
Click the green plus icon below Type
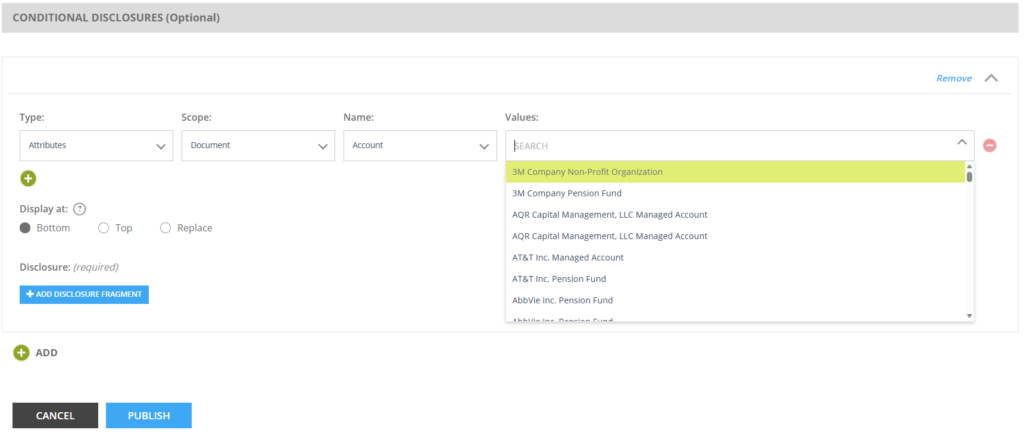tap(28, 178)
